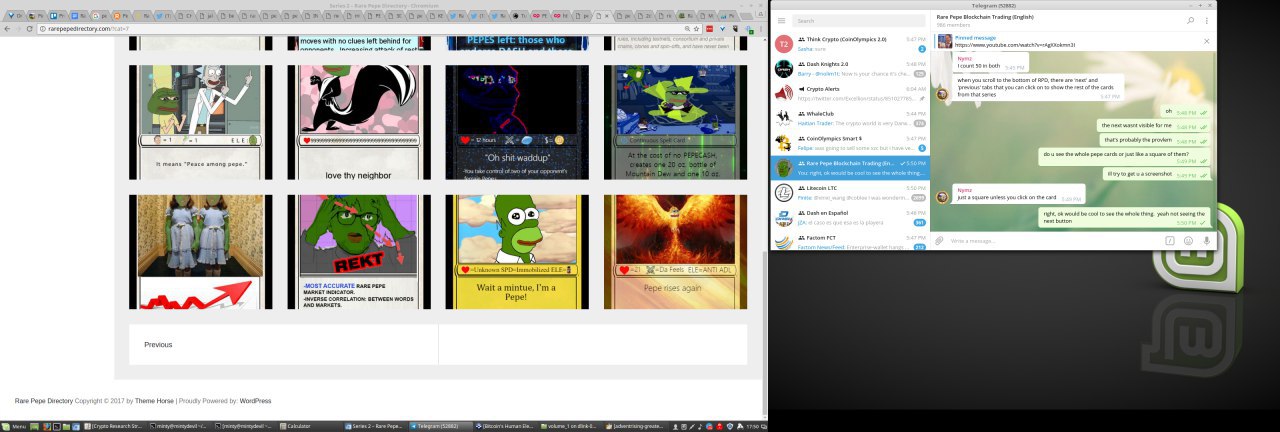
Task: Open Crypto Alerts channel
Action: pyautogui.click(x=849, y=94)
